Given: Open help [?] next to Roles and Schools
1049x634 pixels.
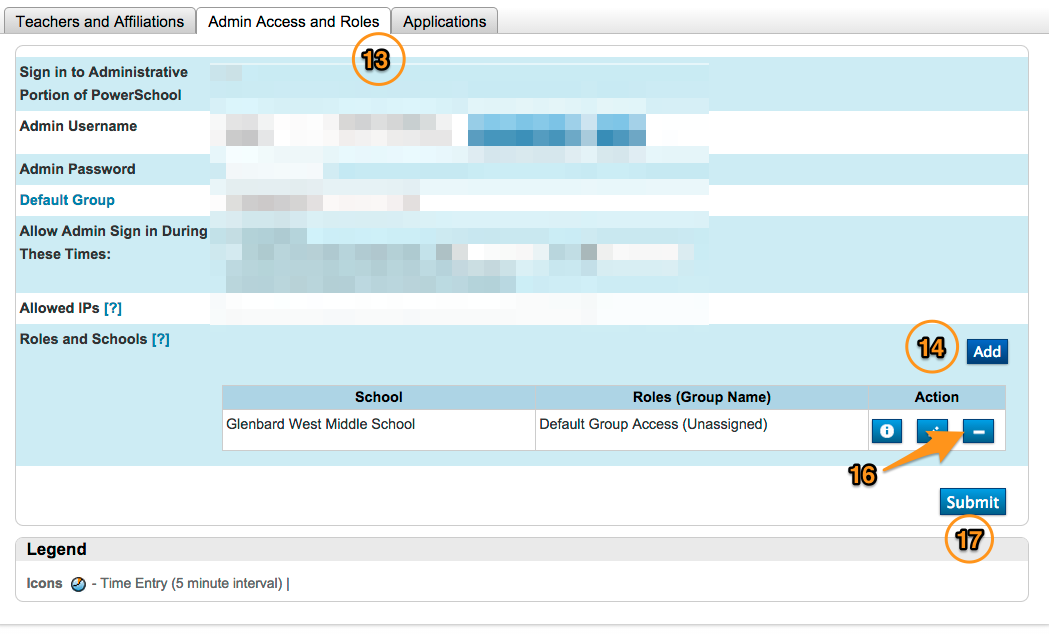Looking at the screenshot, I should coord(160,340).
